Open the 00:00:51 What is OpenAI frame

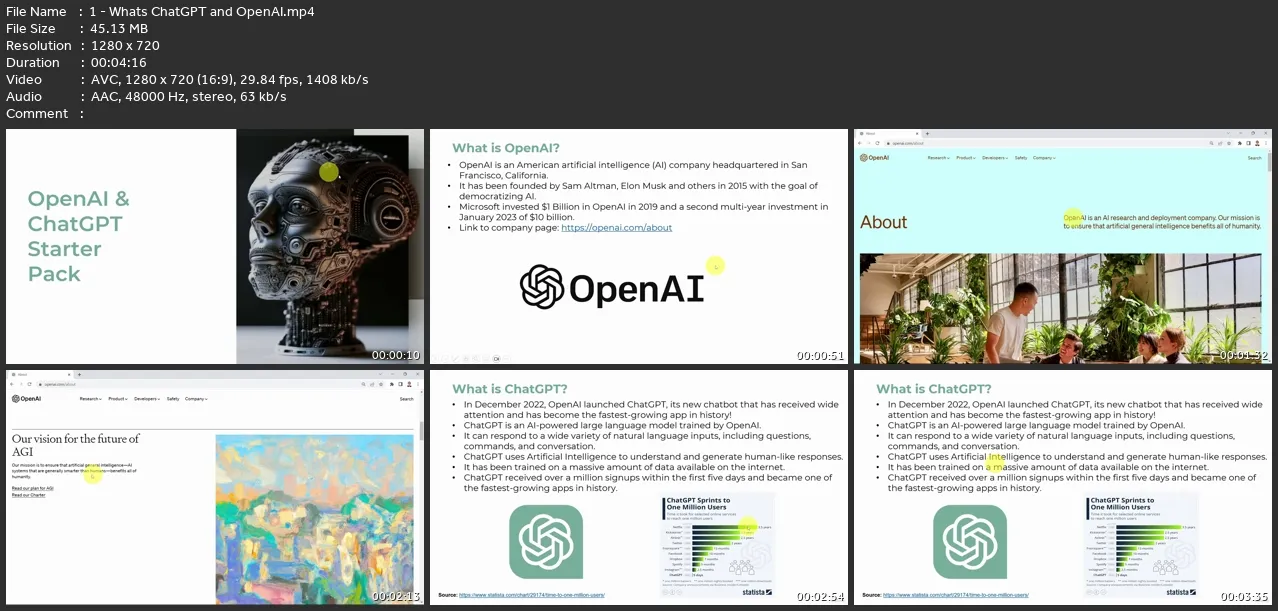638,246
